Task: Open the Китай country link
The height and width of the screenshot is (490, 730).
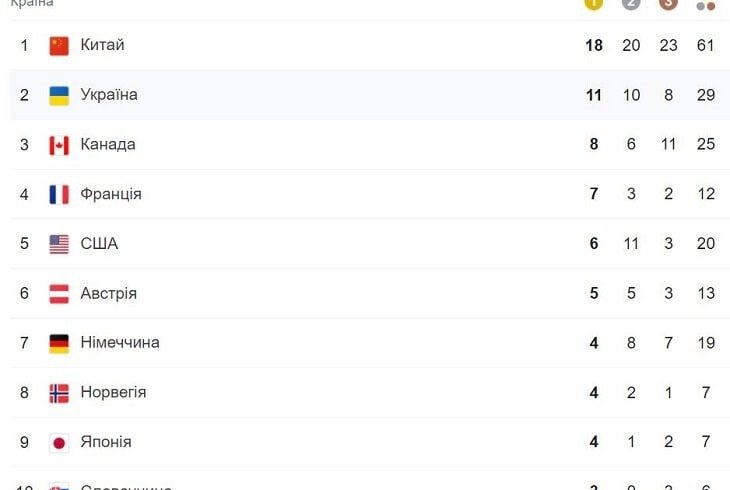Action: pos(102,45)
